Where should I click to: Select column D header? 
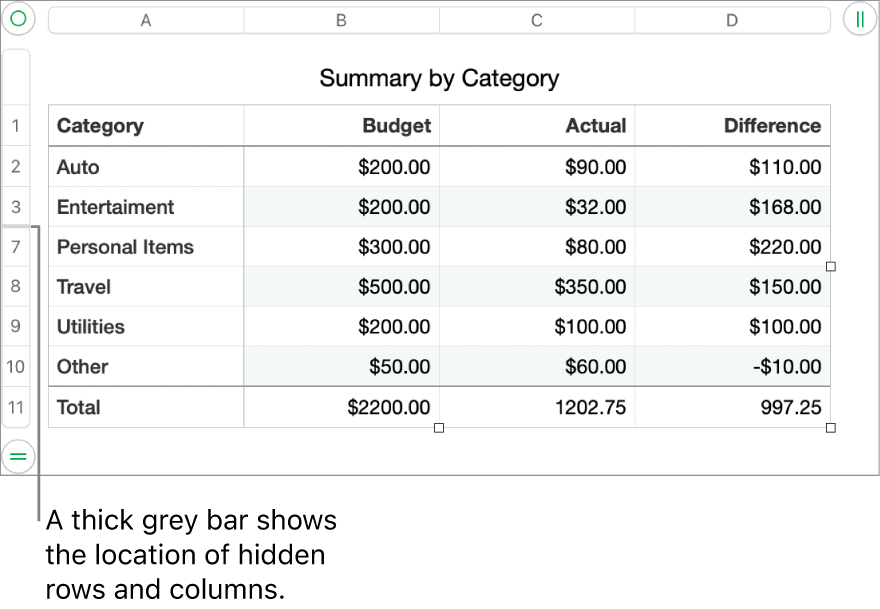point(733,18)
